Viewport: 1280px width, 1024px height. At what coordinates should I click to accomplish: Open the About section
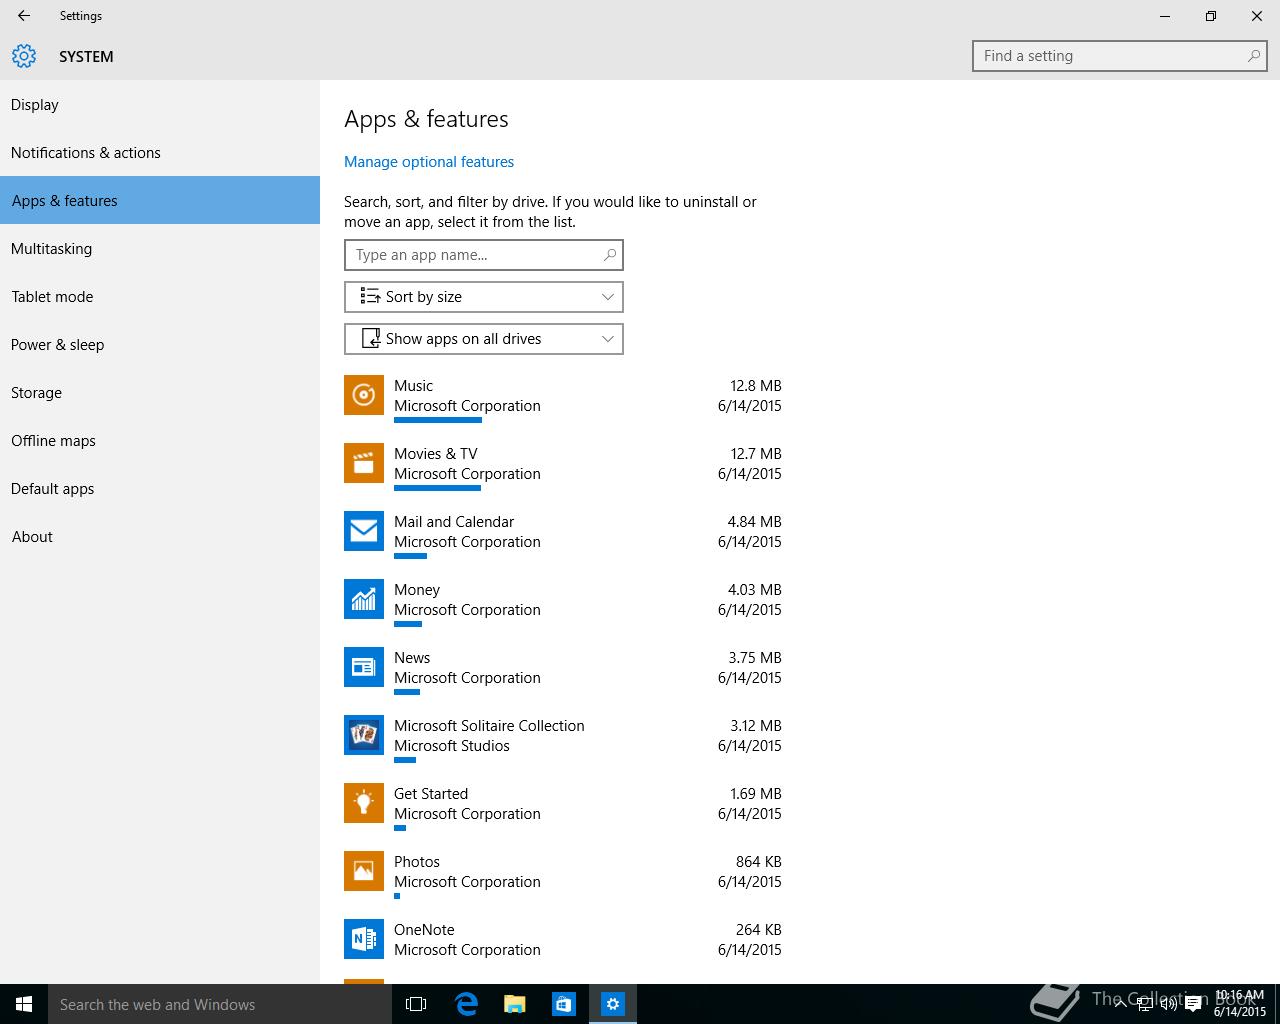pyautogui.click(x=160, y=536)
